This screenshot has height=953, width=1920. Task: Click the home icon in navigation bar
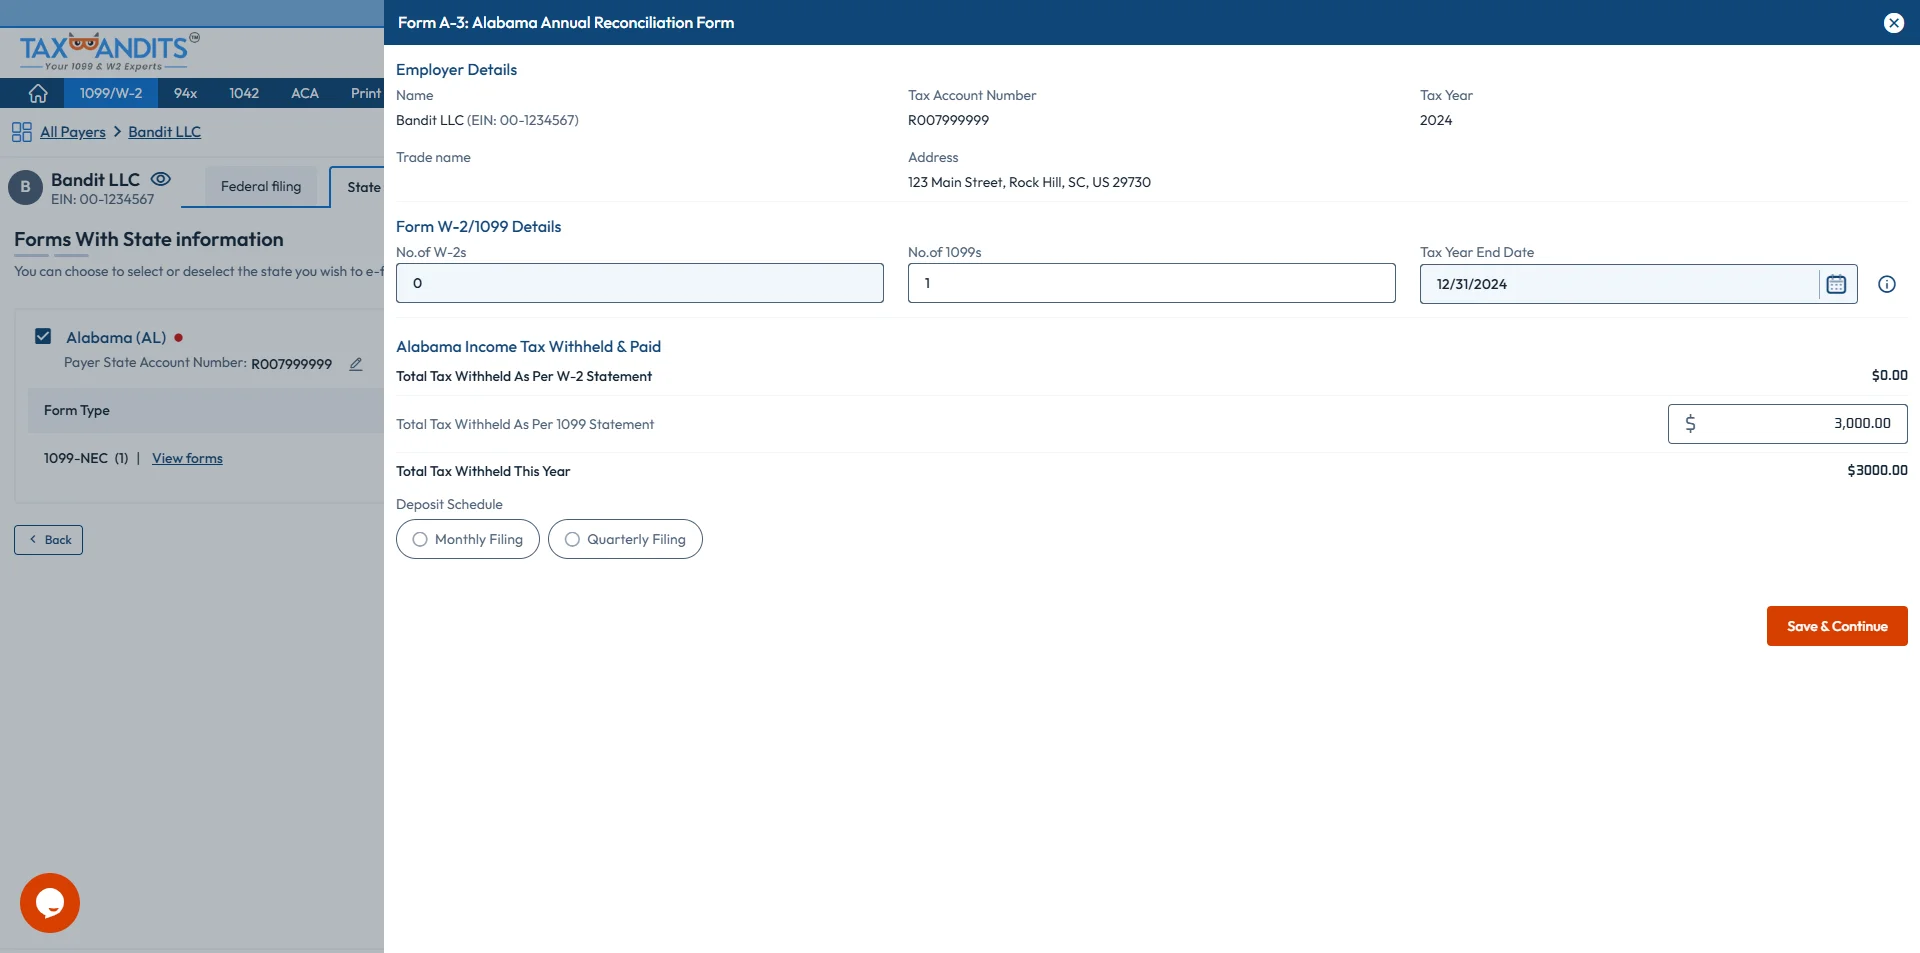click(x=38, y=93)
